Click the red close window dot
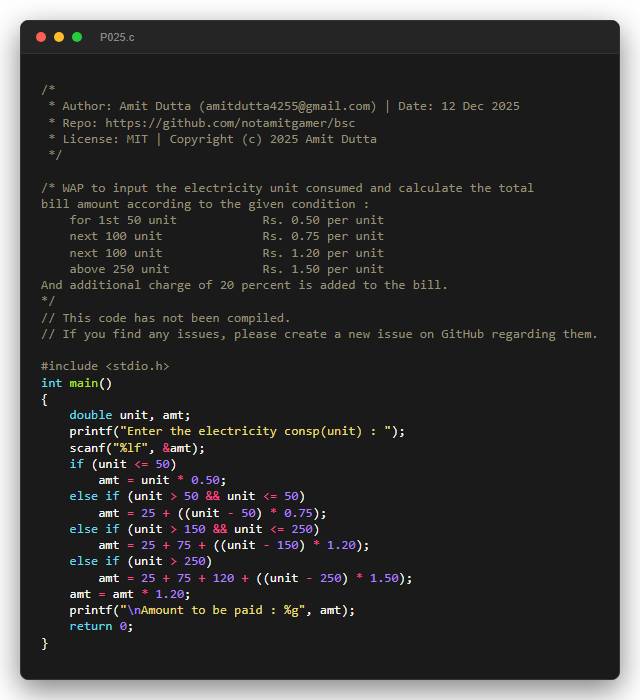 point(41,37)
